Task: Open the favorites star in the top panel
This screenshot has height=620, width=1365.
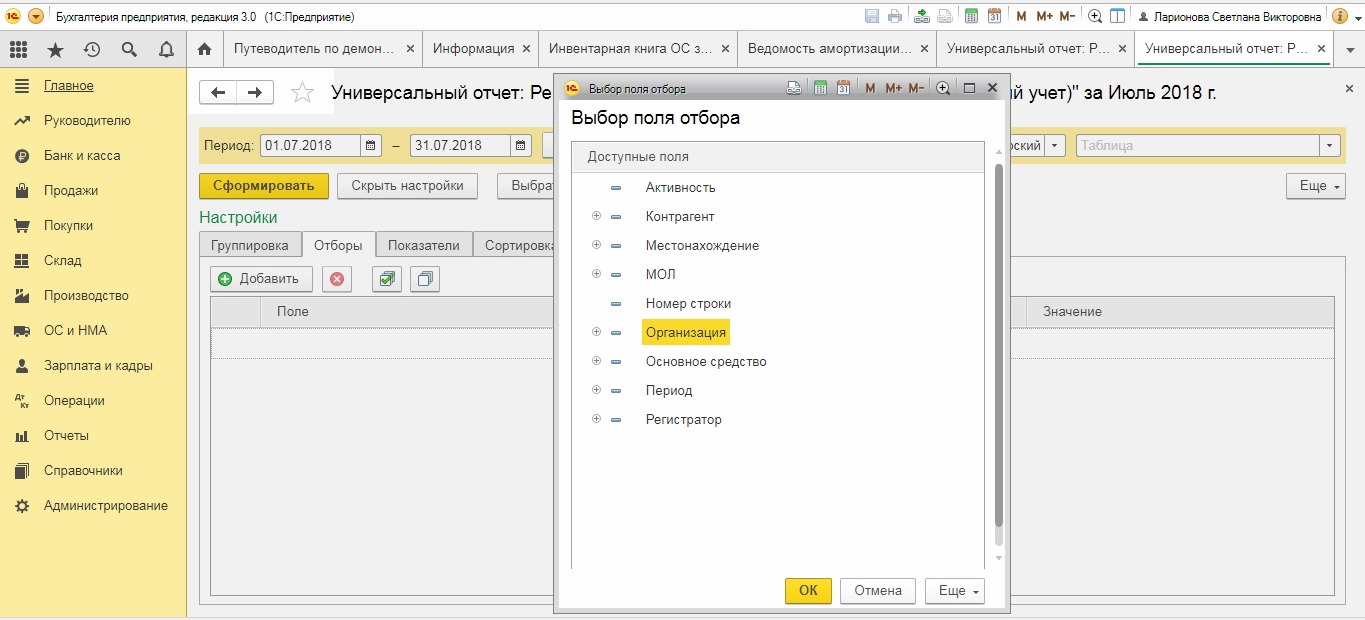Action: (x=55, y=49)
